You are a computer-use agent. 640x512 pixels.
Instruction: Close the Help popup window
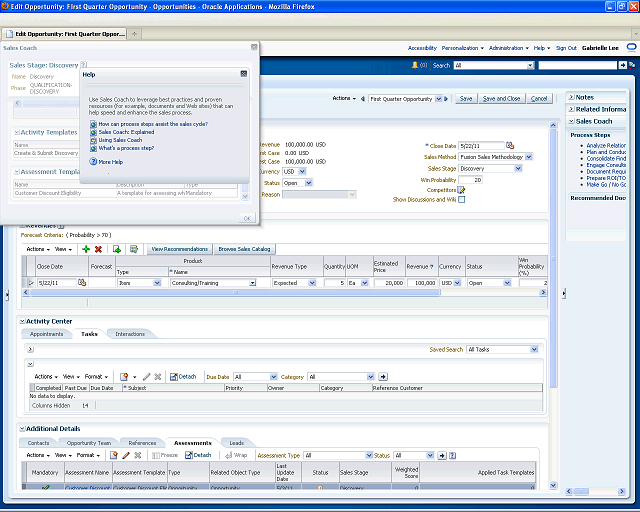244,74
